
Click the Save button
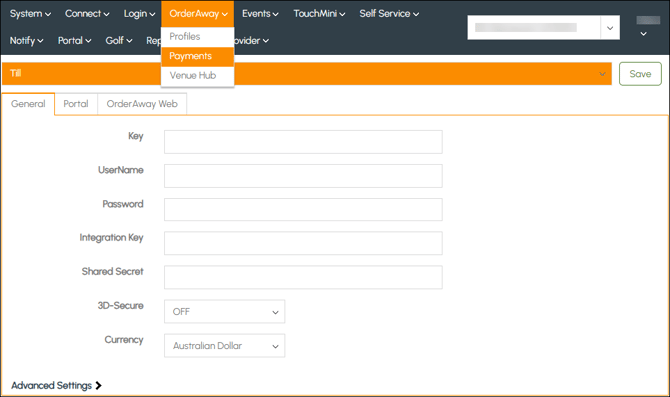[640, 74]
